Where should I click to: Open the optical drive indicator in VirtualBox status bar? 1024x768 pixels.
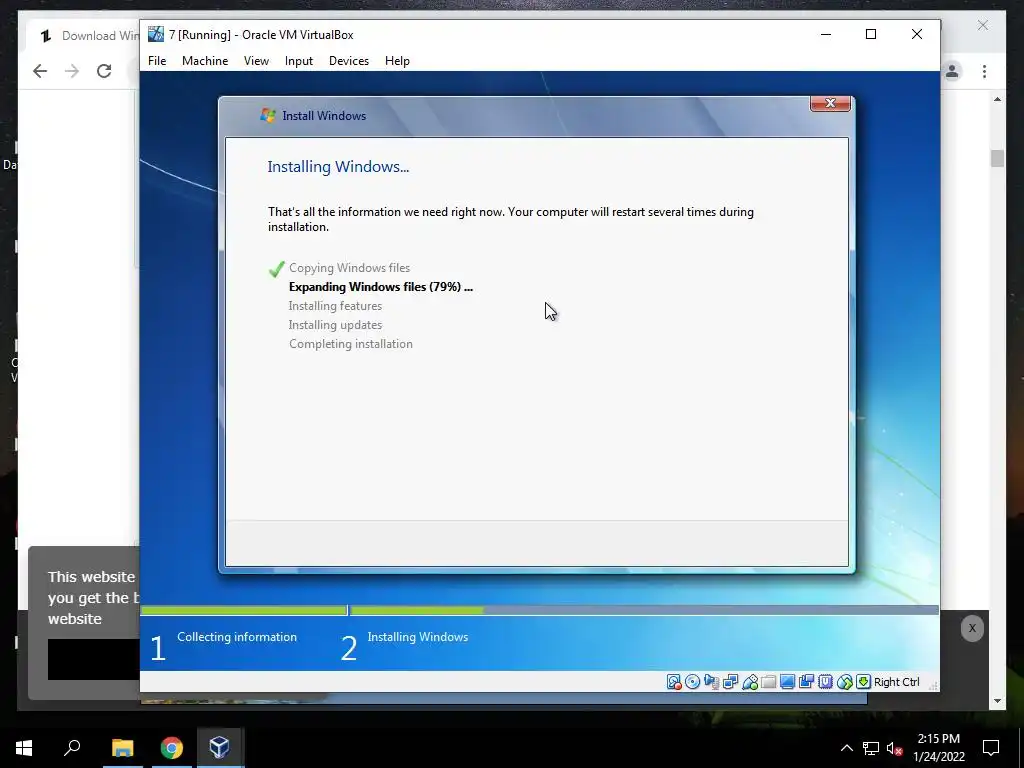[x=693, y=682]
